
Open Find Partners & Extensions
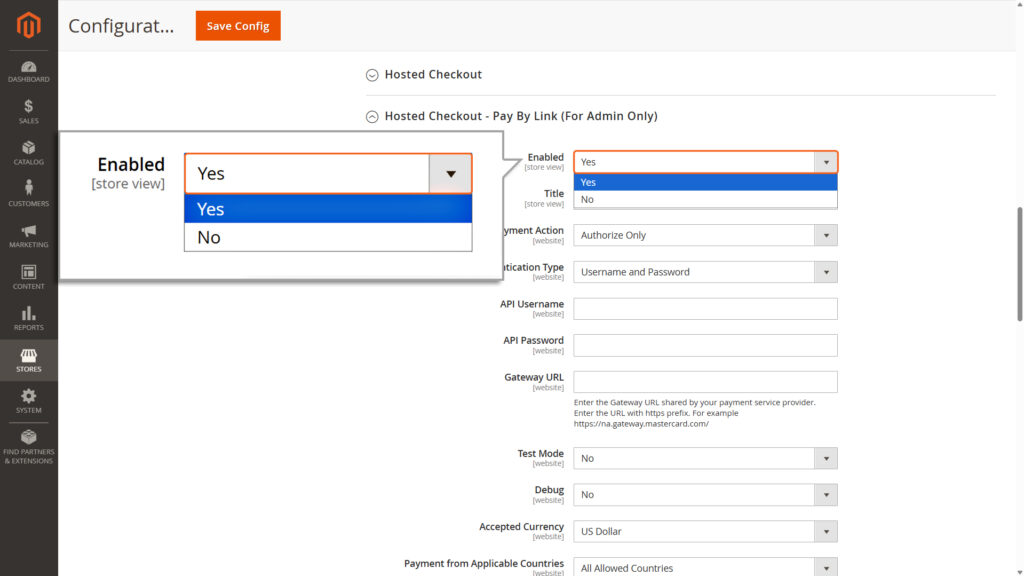pyautogui.click(x=28, y=445)
